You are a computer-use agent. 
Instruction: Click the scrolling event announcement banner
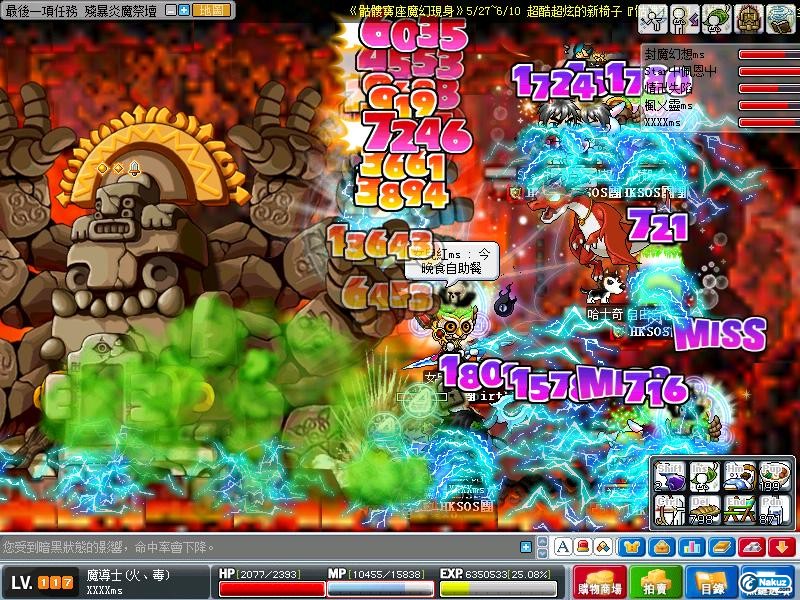point(492,11)
